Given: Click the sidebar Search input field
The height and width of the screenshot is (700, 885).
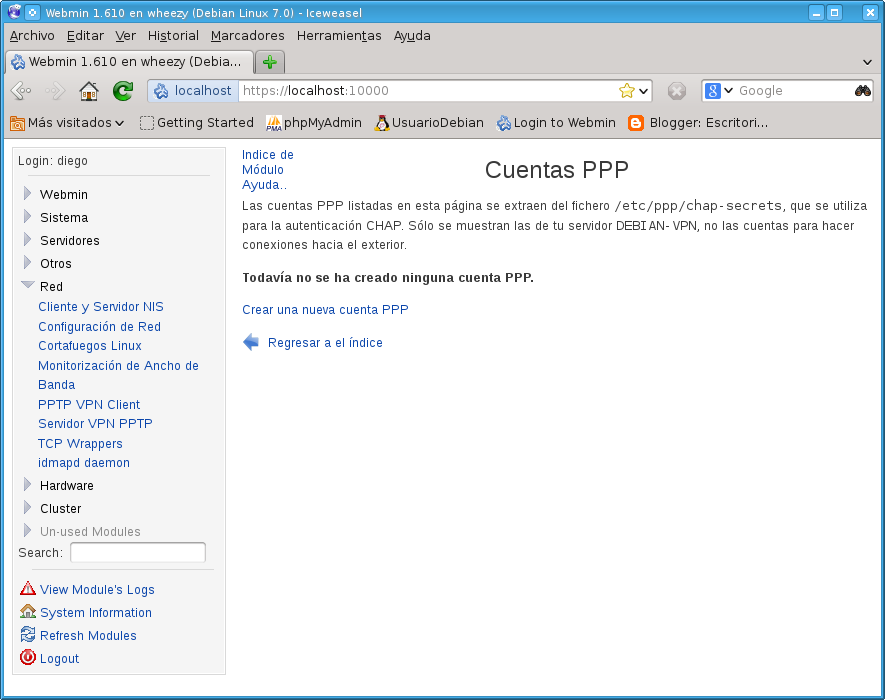Looking at the screenshot, I should (x=138, y=552).
